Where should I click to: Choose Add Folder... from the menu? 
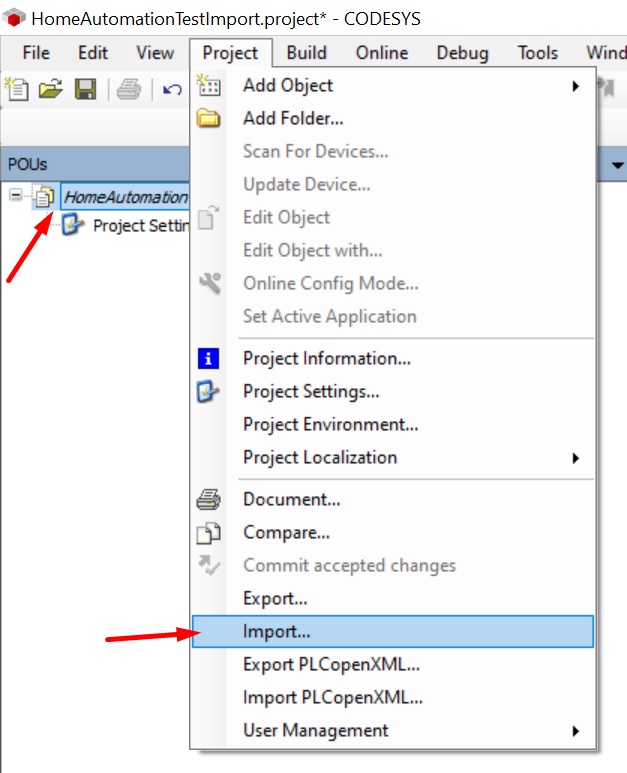(x=393, y=118)
